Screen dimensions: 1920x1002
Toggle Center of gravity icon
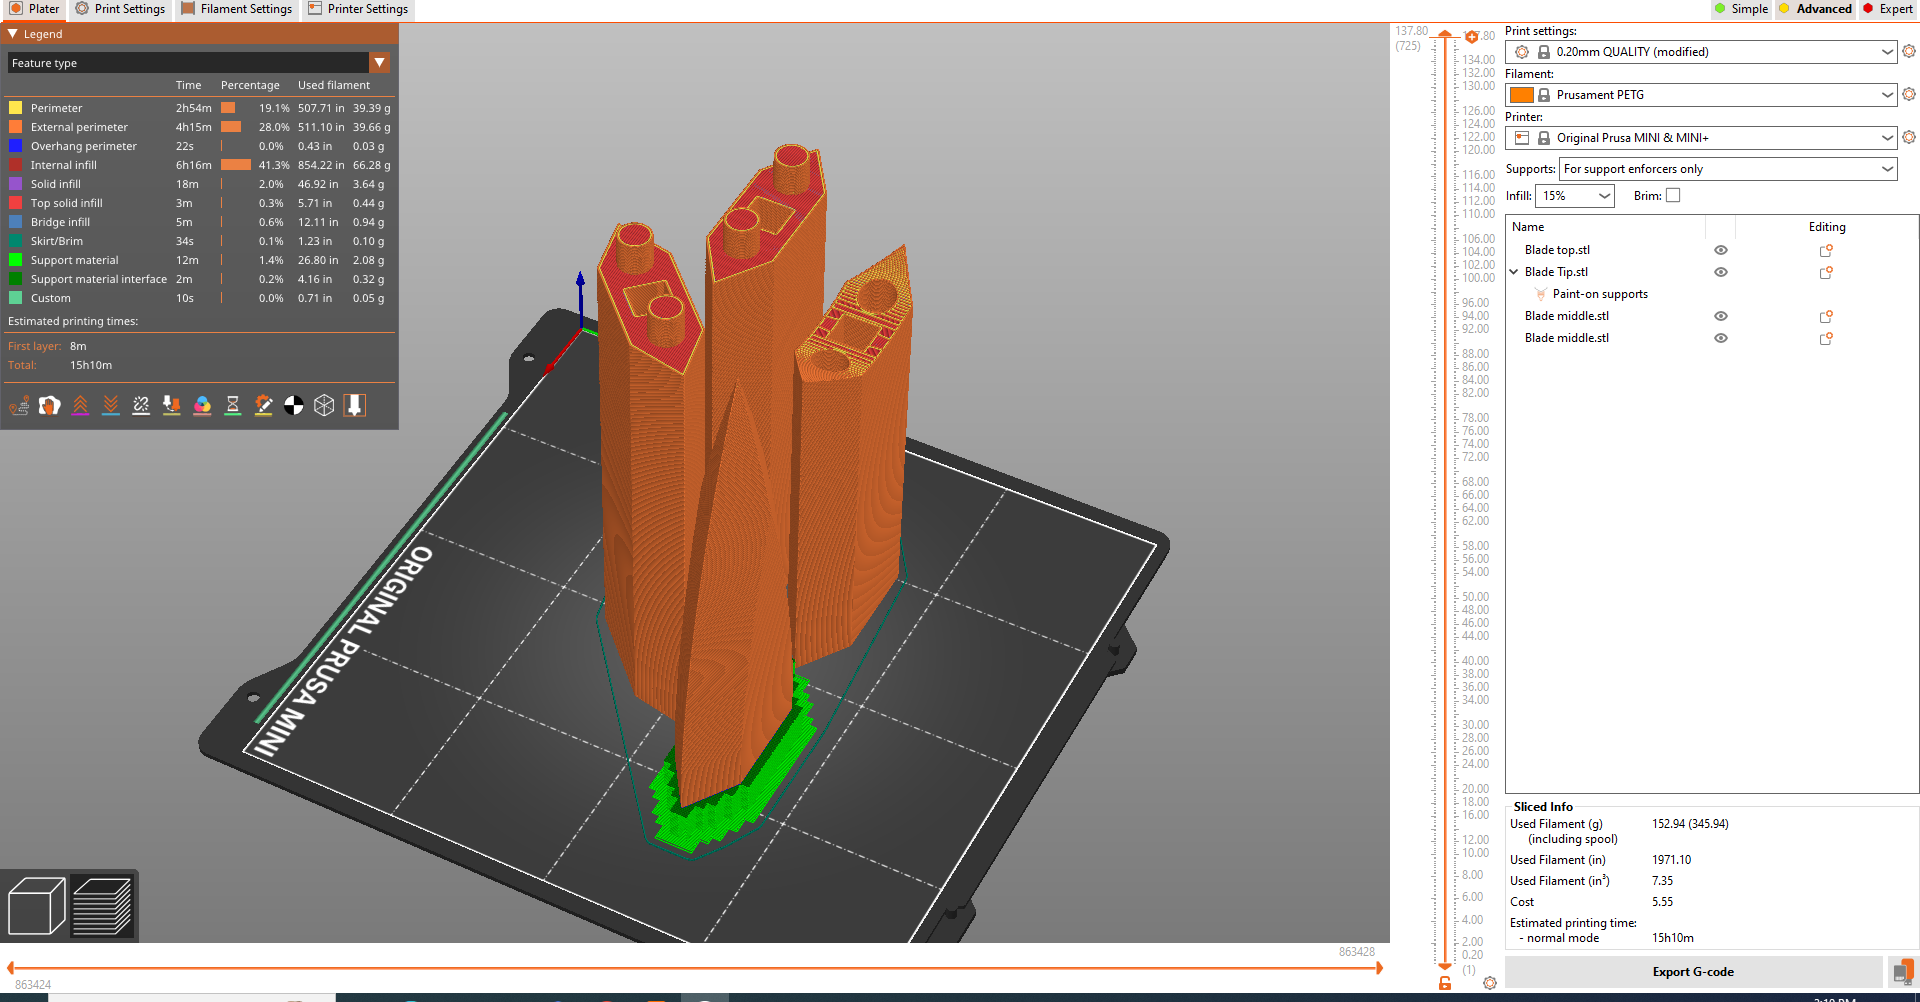pyautogui.click(x=294, y=405)
